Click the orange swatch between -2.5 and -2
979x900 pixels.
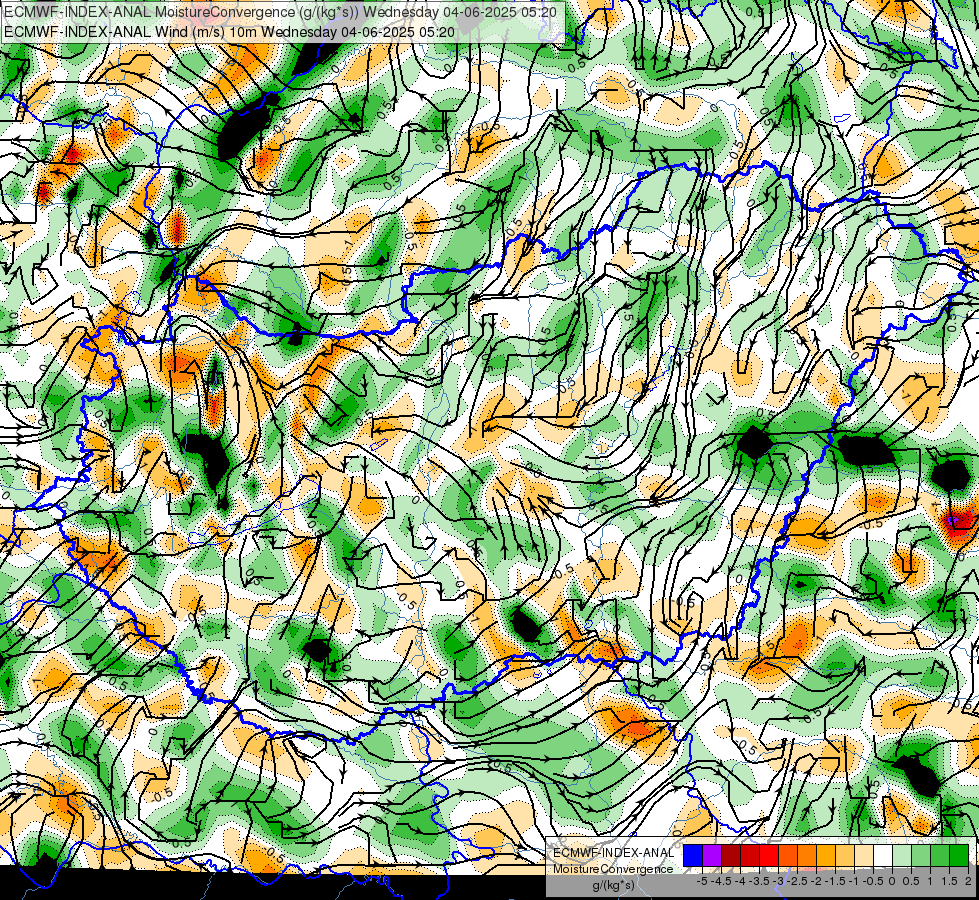tap(807, 856)
